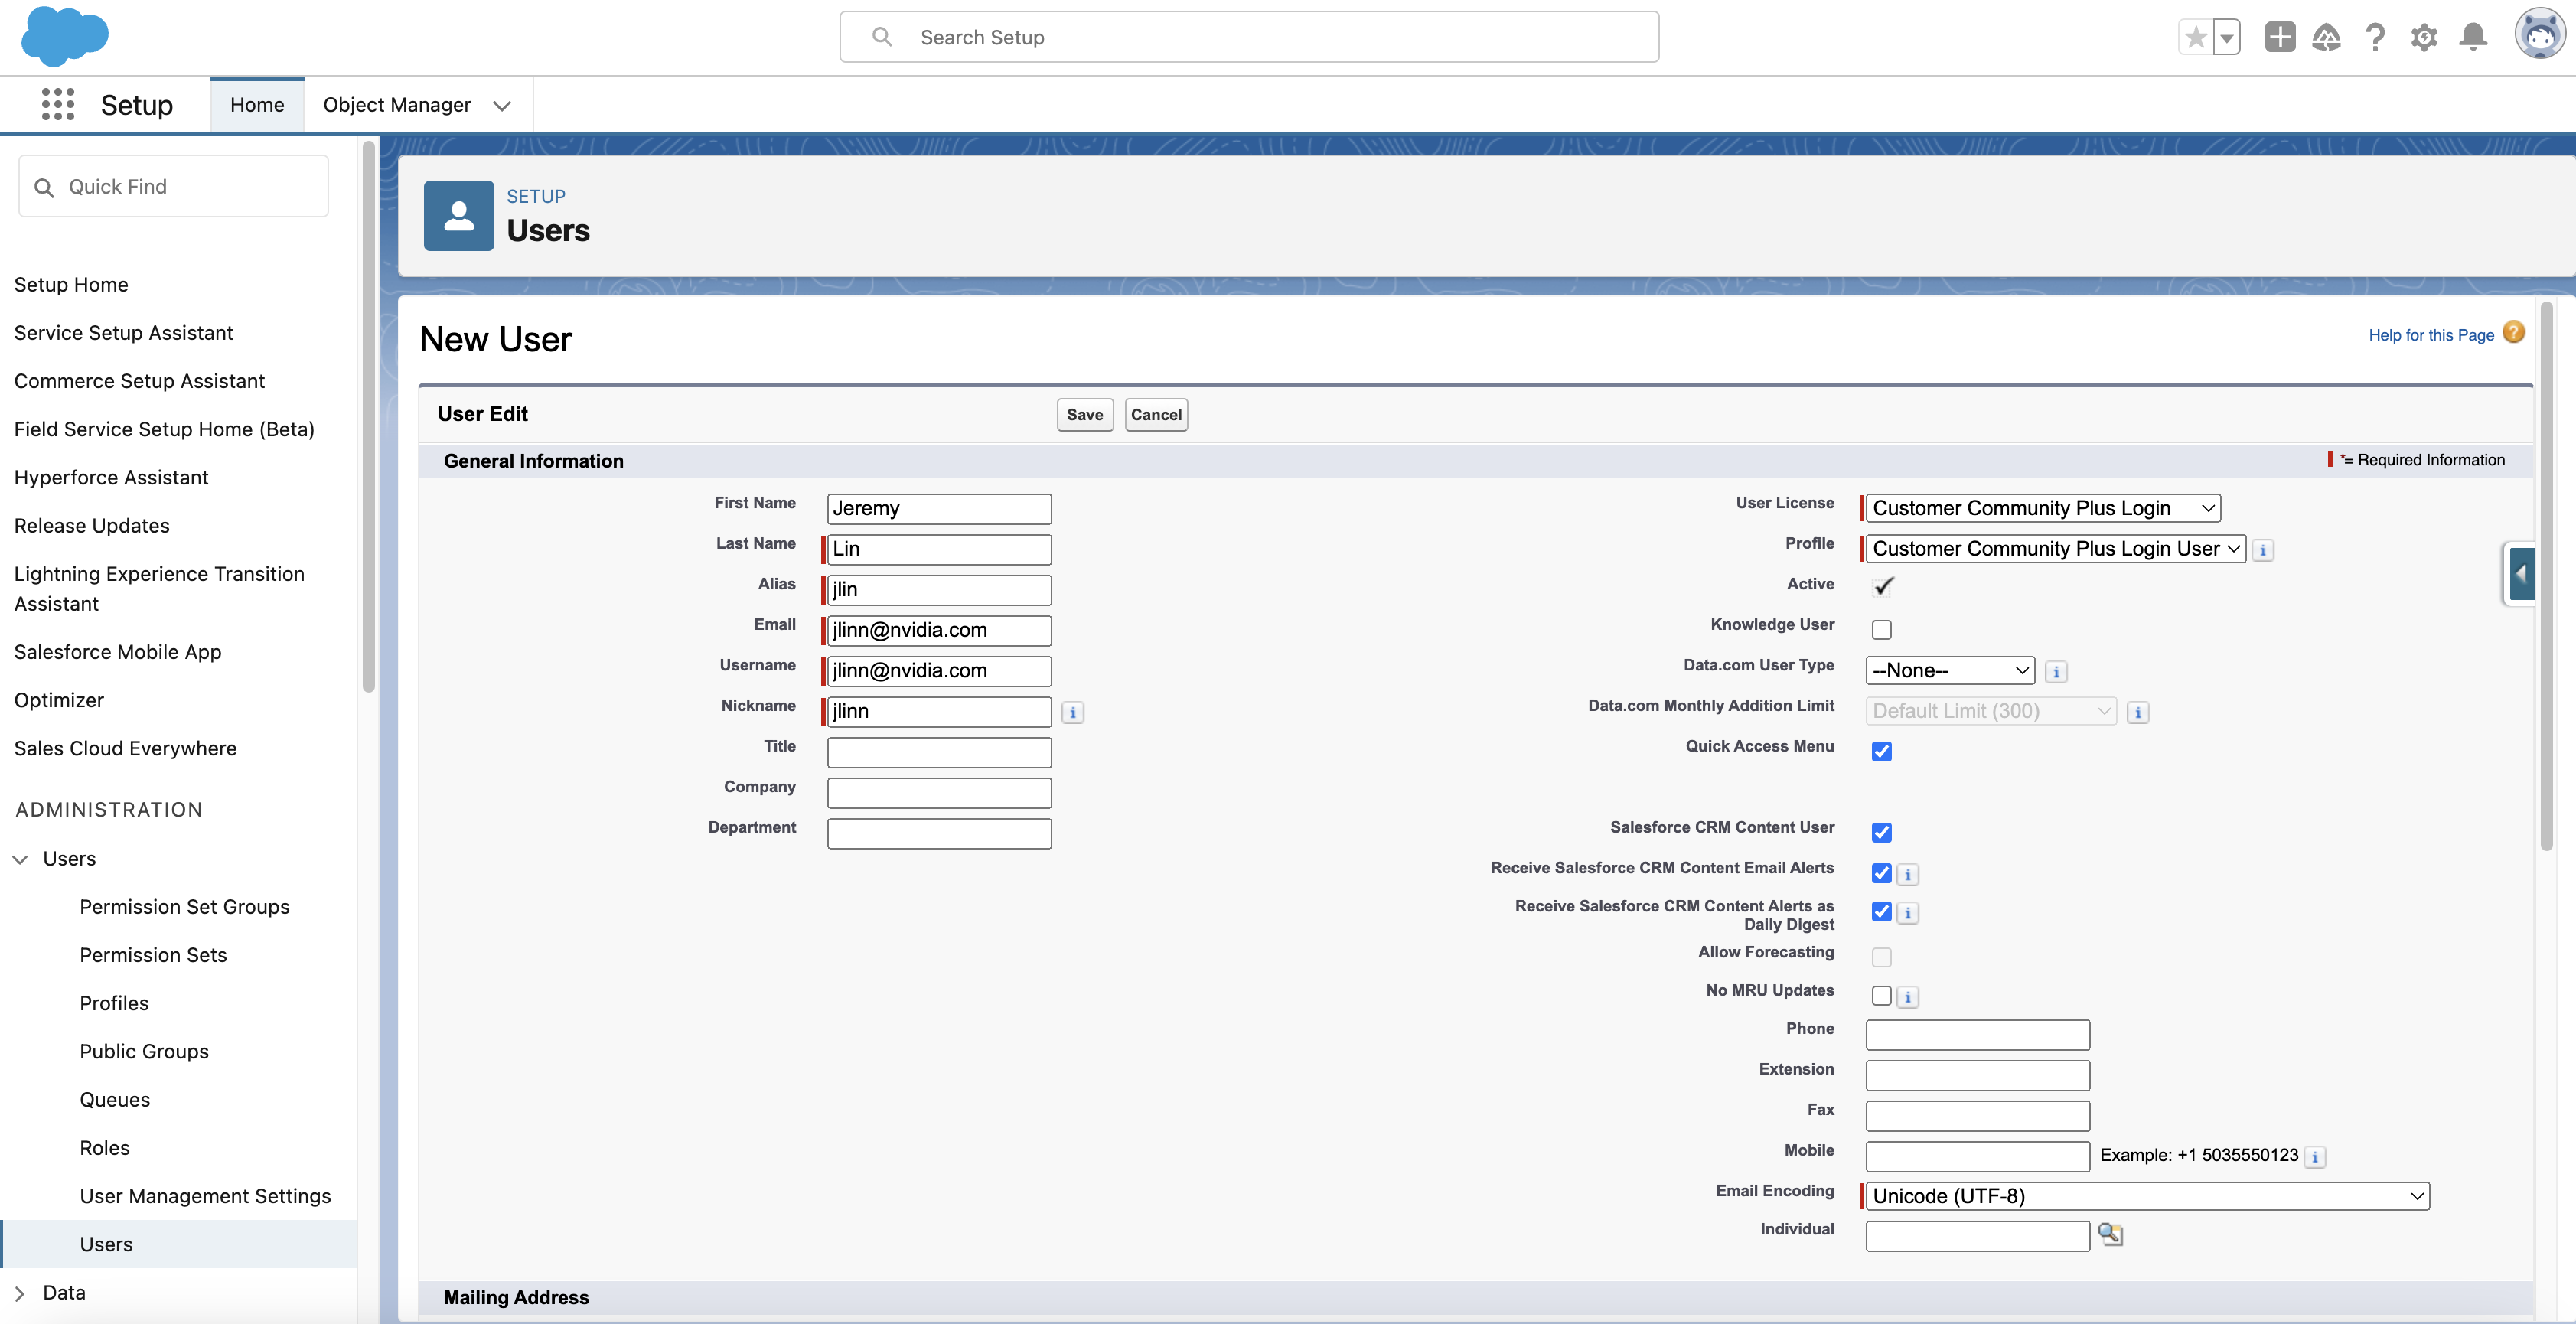2576x1324 pixels.
Task: Click into the Phone input field
Action: click(1977, 1035)
